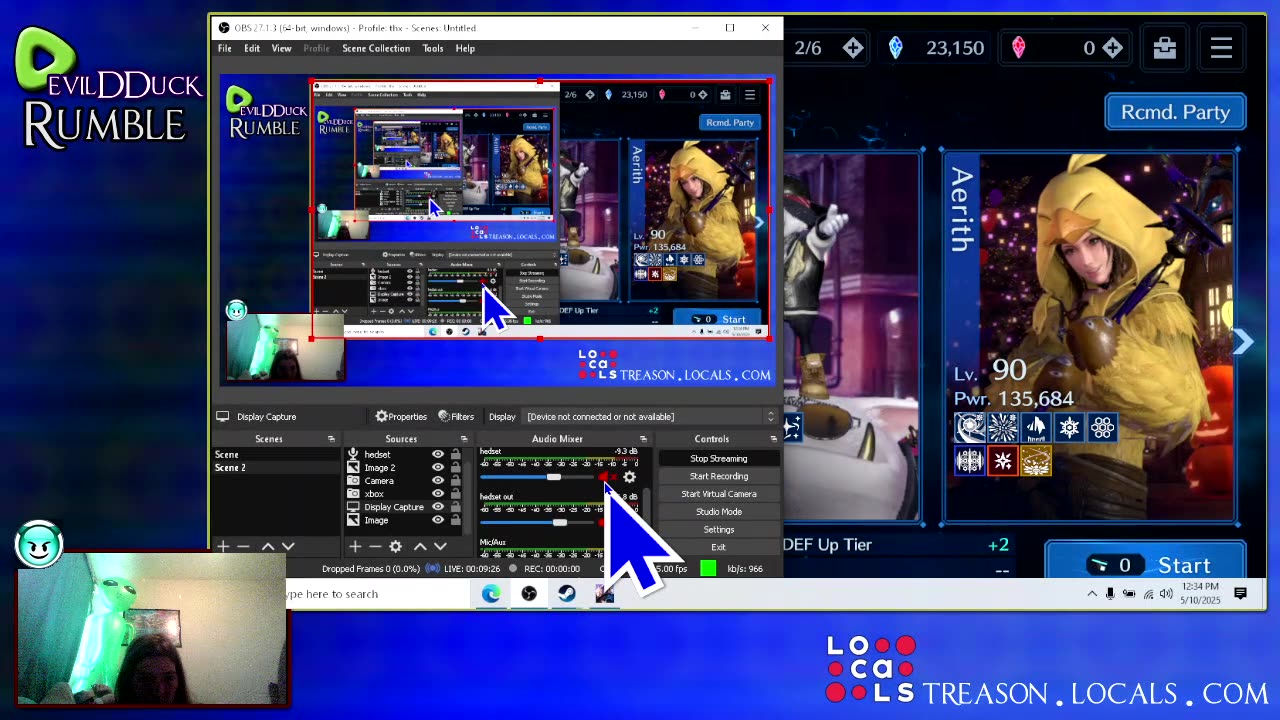
Task: Click Start Recording button
Action: [x=718, y=476]
